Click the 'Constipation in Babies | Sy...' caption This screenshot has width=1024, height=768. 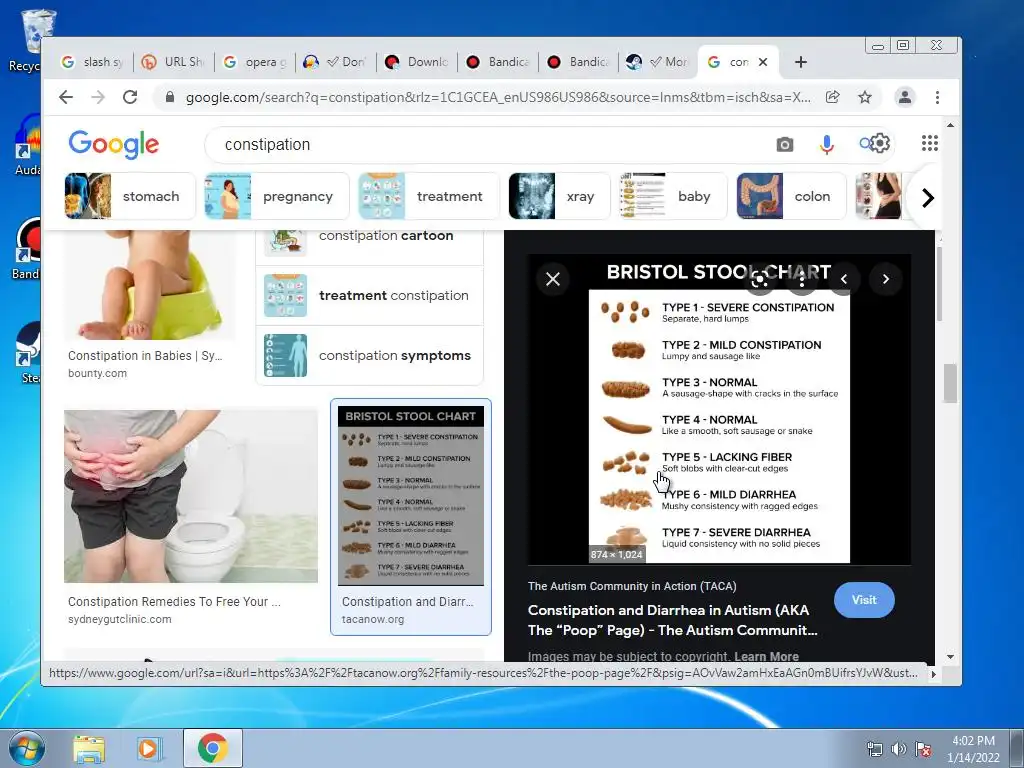tap(144, 355)
